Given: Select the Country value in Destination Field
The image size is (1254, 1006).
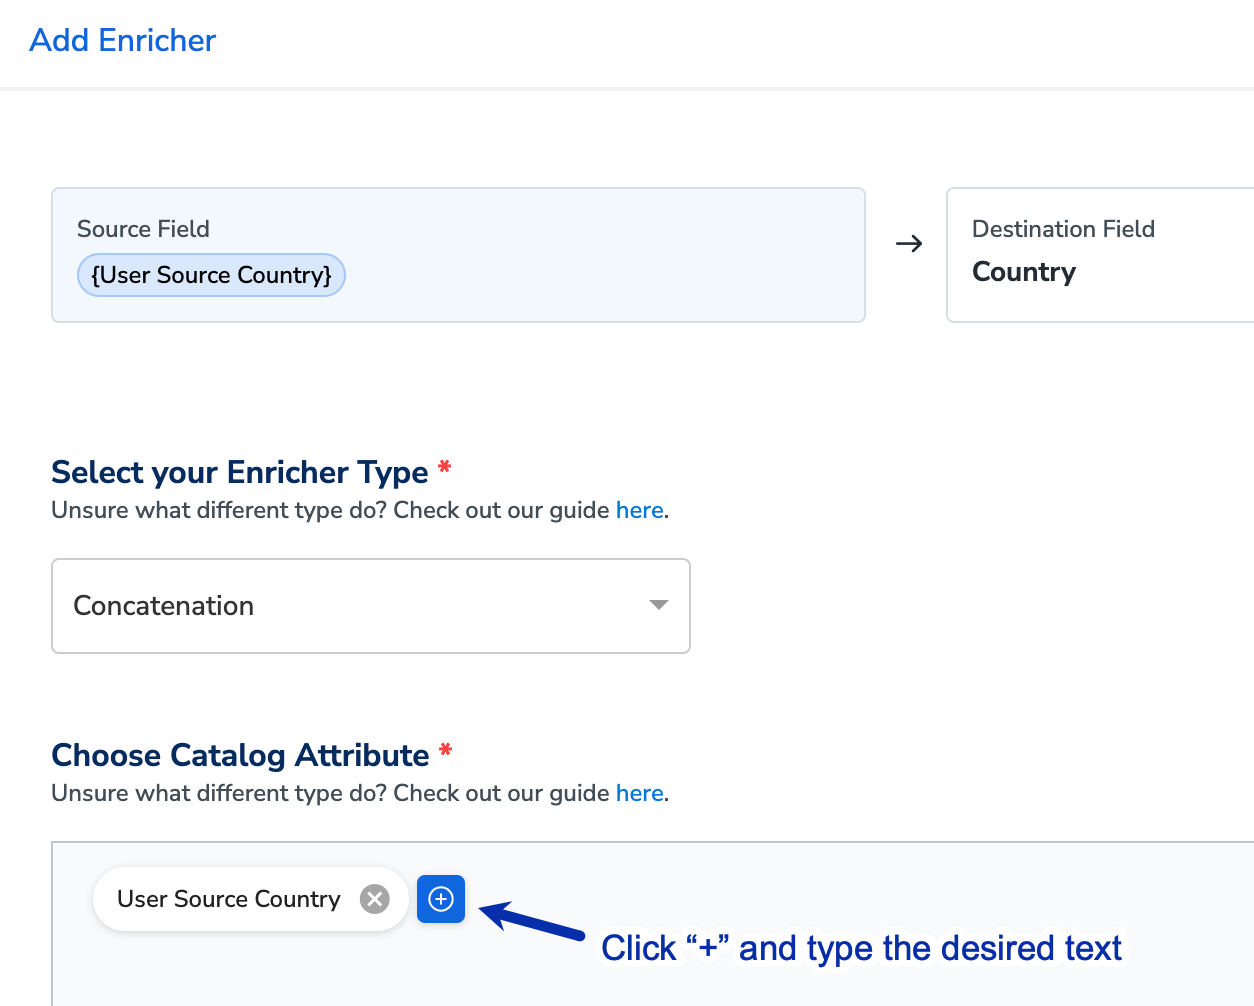Looking at the screenshot, I should click(1023, 272).
